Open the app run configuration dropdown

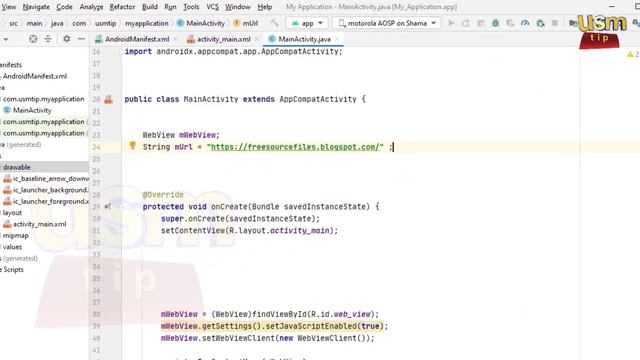pos(307,23)
